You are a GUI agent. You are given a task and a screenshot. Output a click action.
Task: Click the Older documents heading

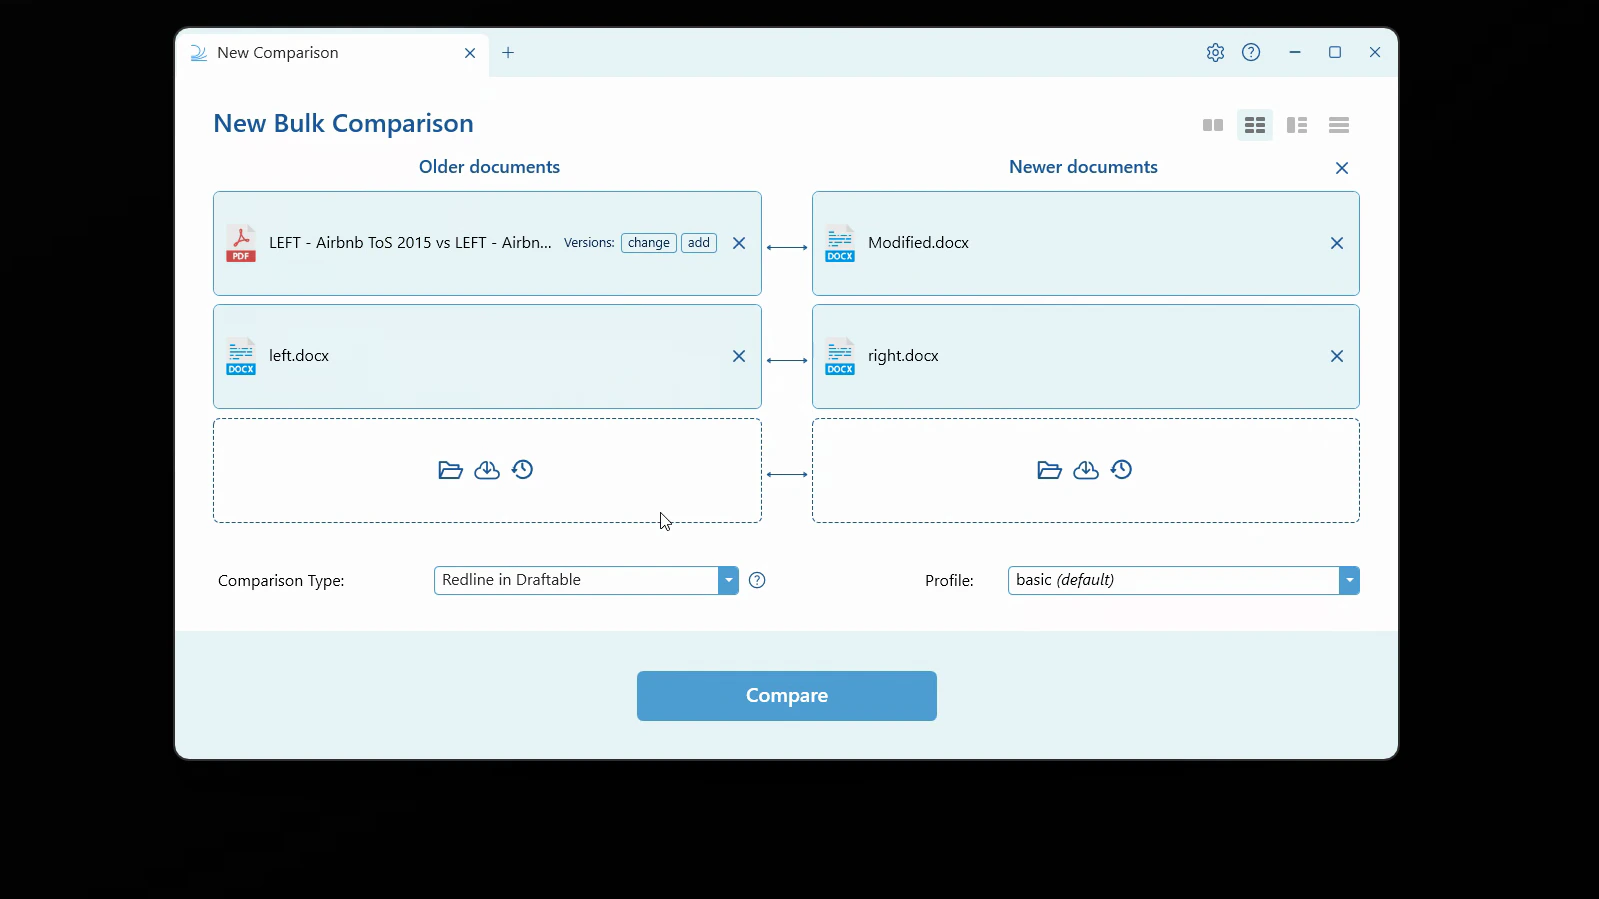point(489,167)
